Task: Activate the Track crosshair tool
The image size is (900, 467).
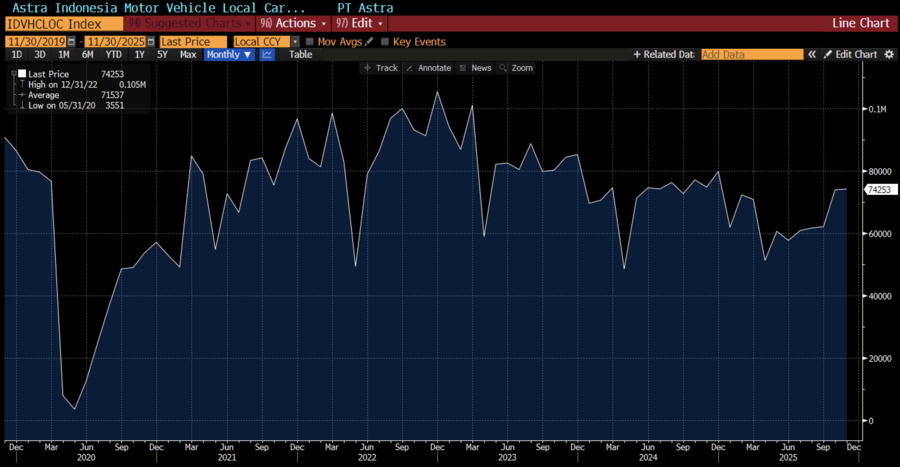Action: click(381, 68)
